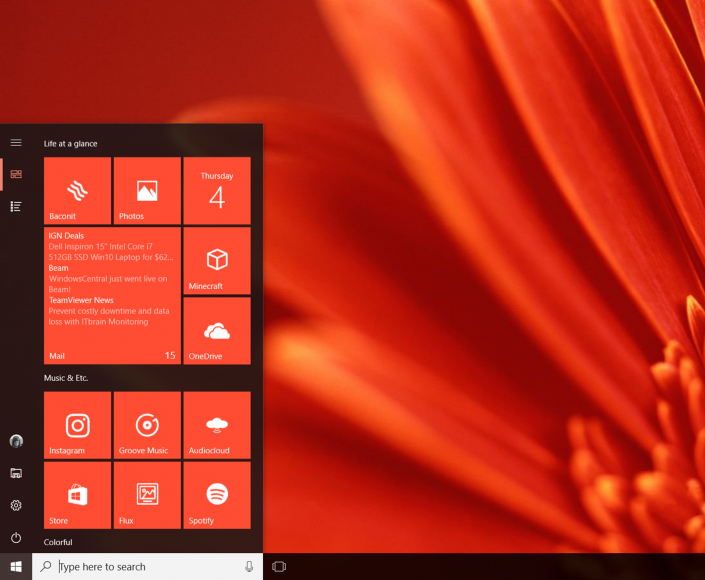Open the Audiocloud tile

tap(217, 425)
